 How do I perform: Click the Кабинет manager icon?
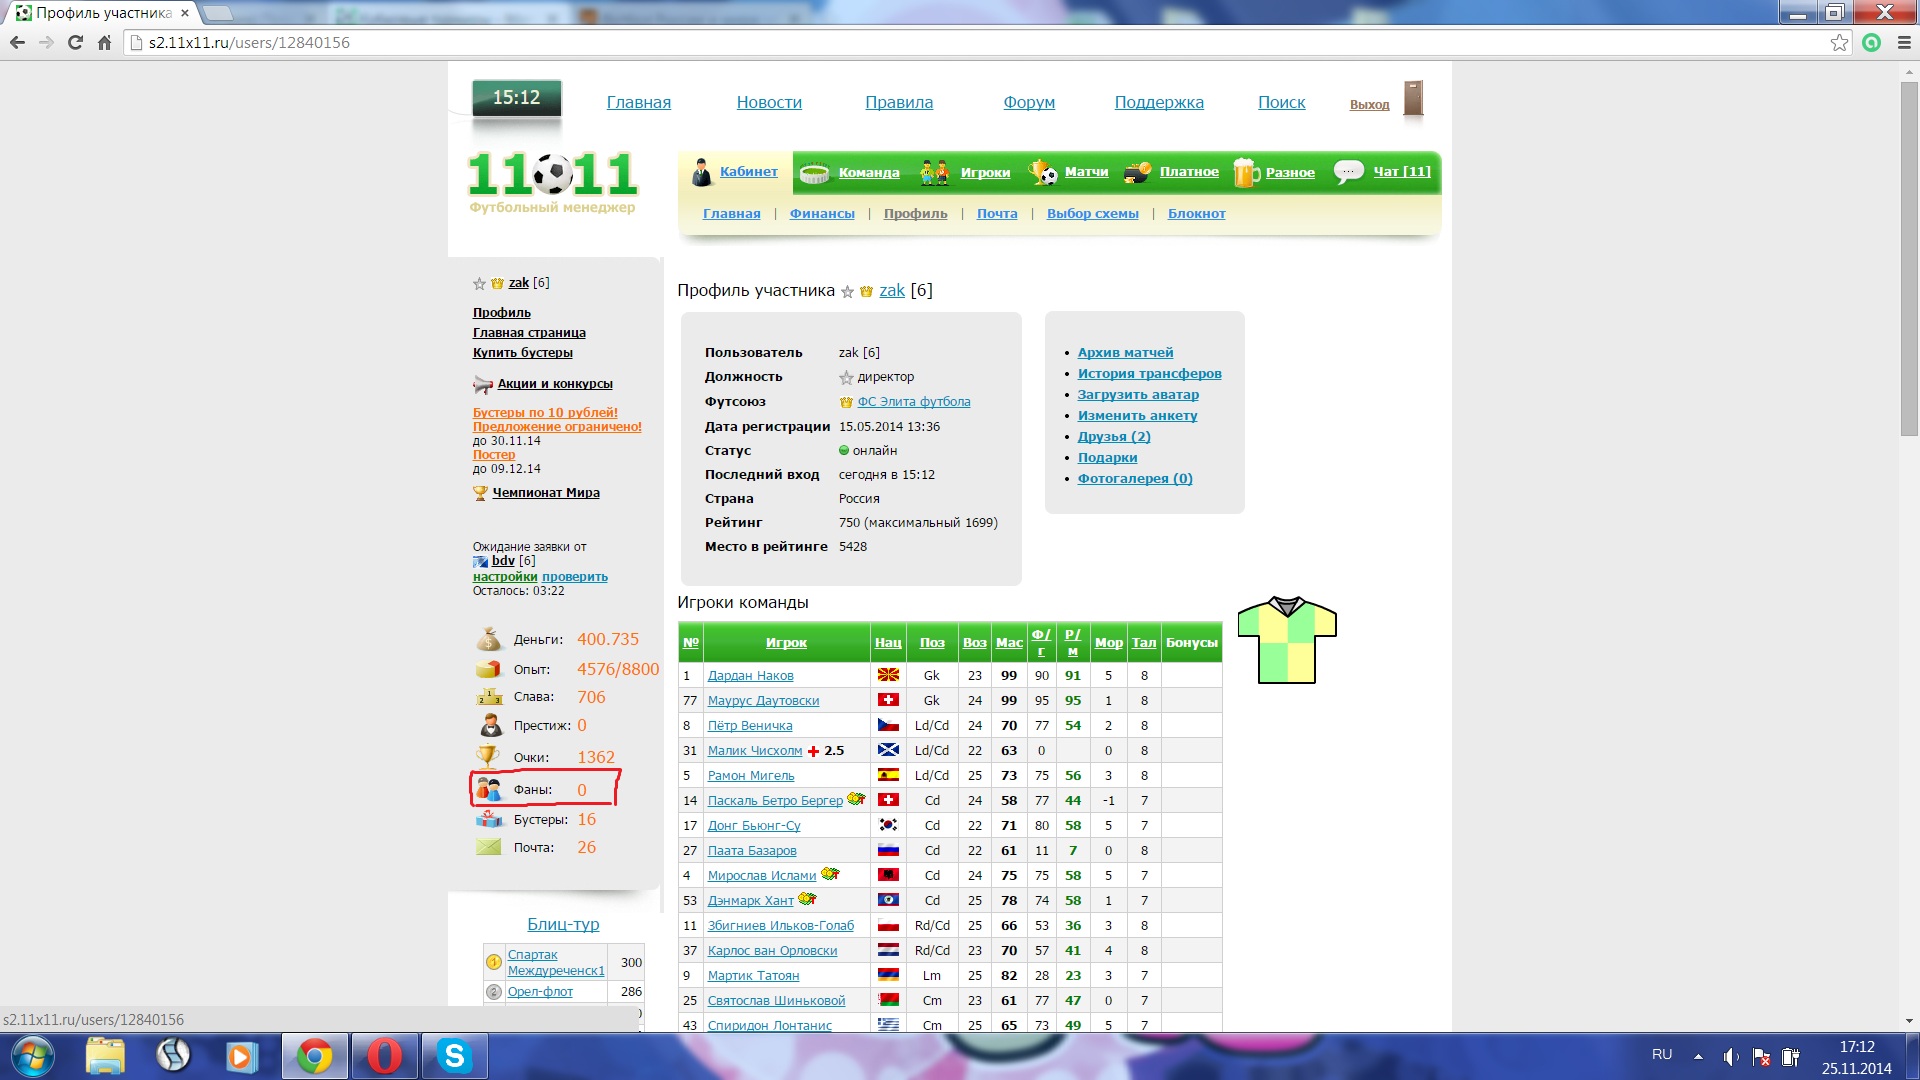[702, 172]
